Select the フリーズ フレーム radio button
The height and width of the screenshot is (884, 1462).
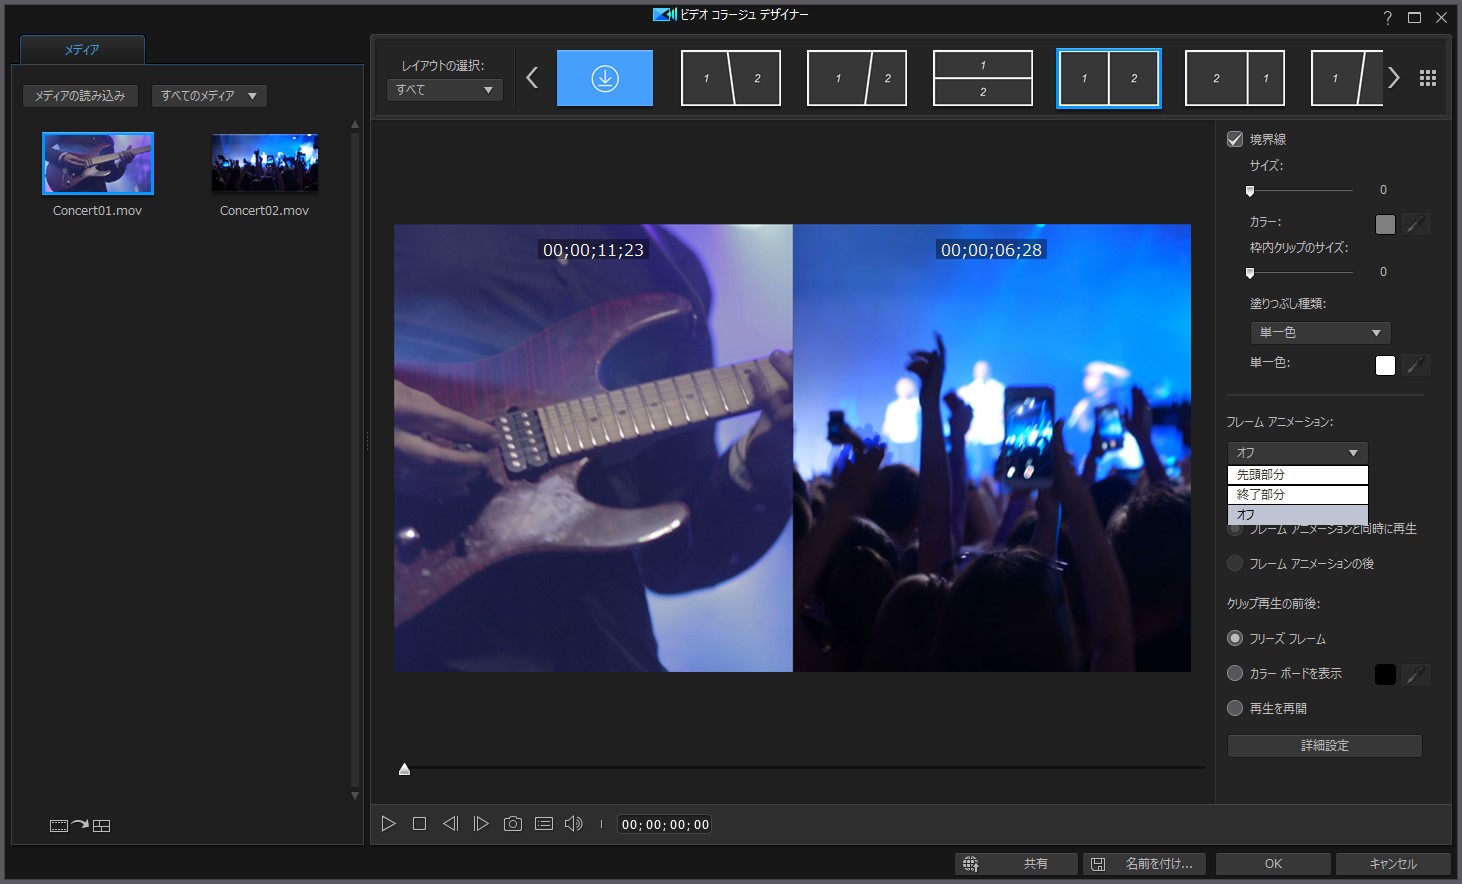pyautogui.click(x=1235, y=638)
